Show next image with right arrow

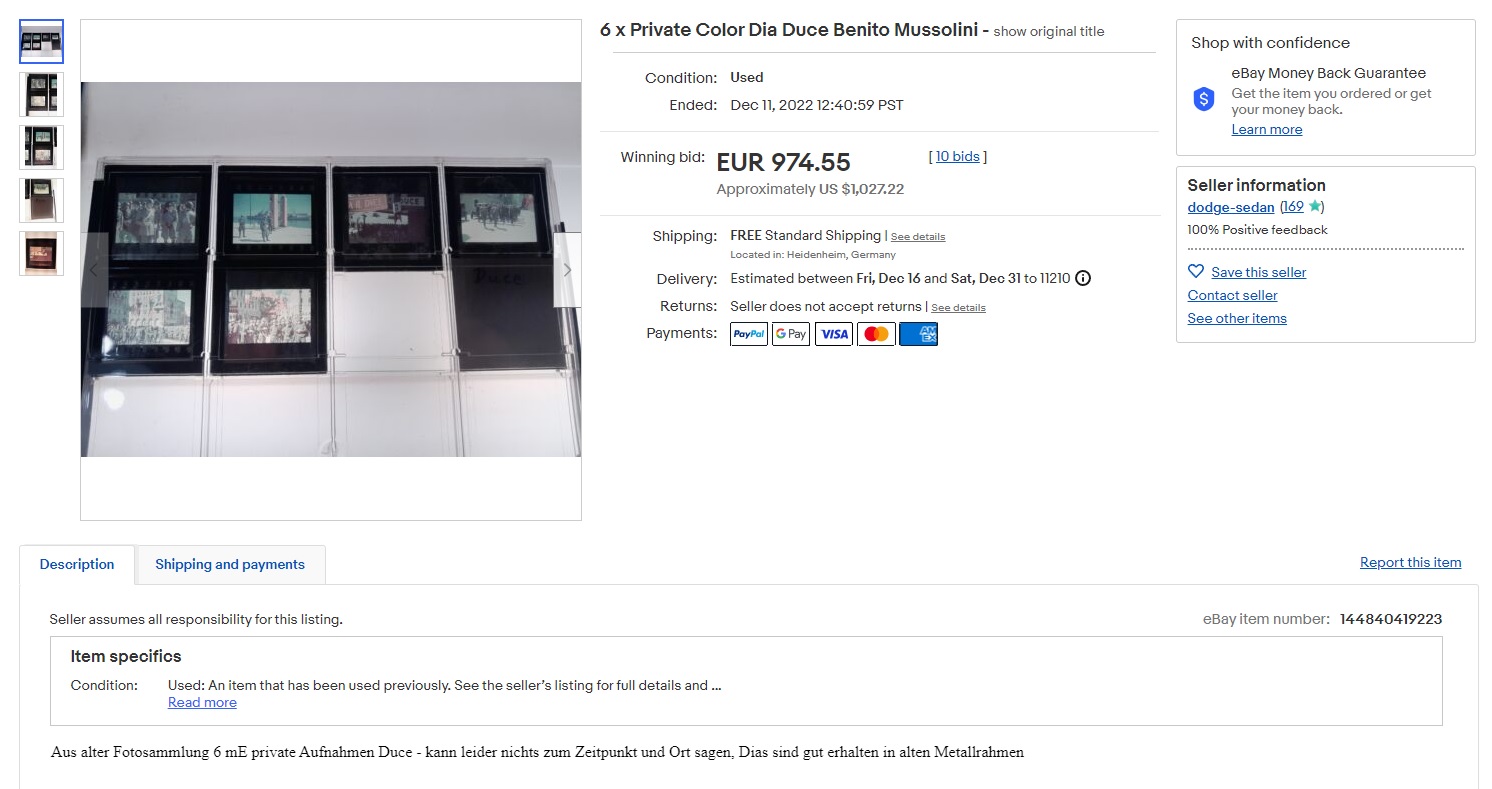point(567,270)
